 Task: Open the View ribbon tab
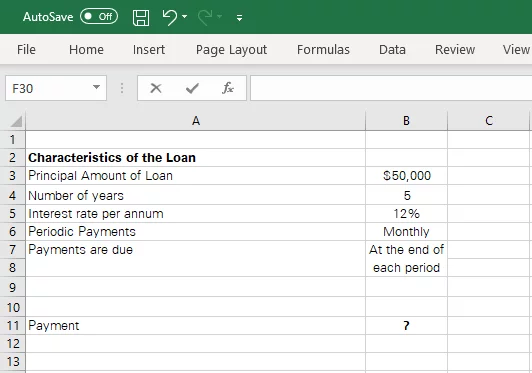pyautogui.click(x=516, y=50)
